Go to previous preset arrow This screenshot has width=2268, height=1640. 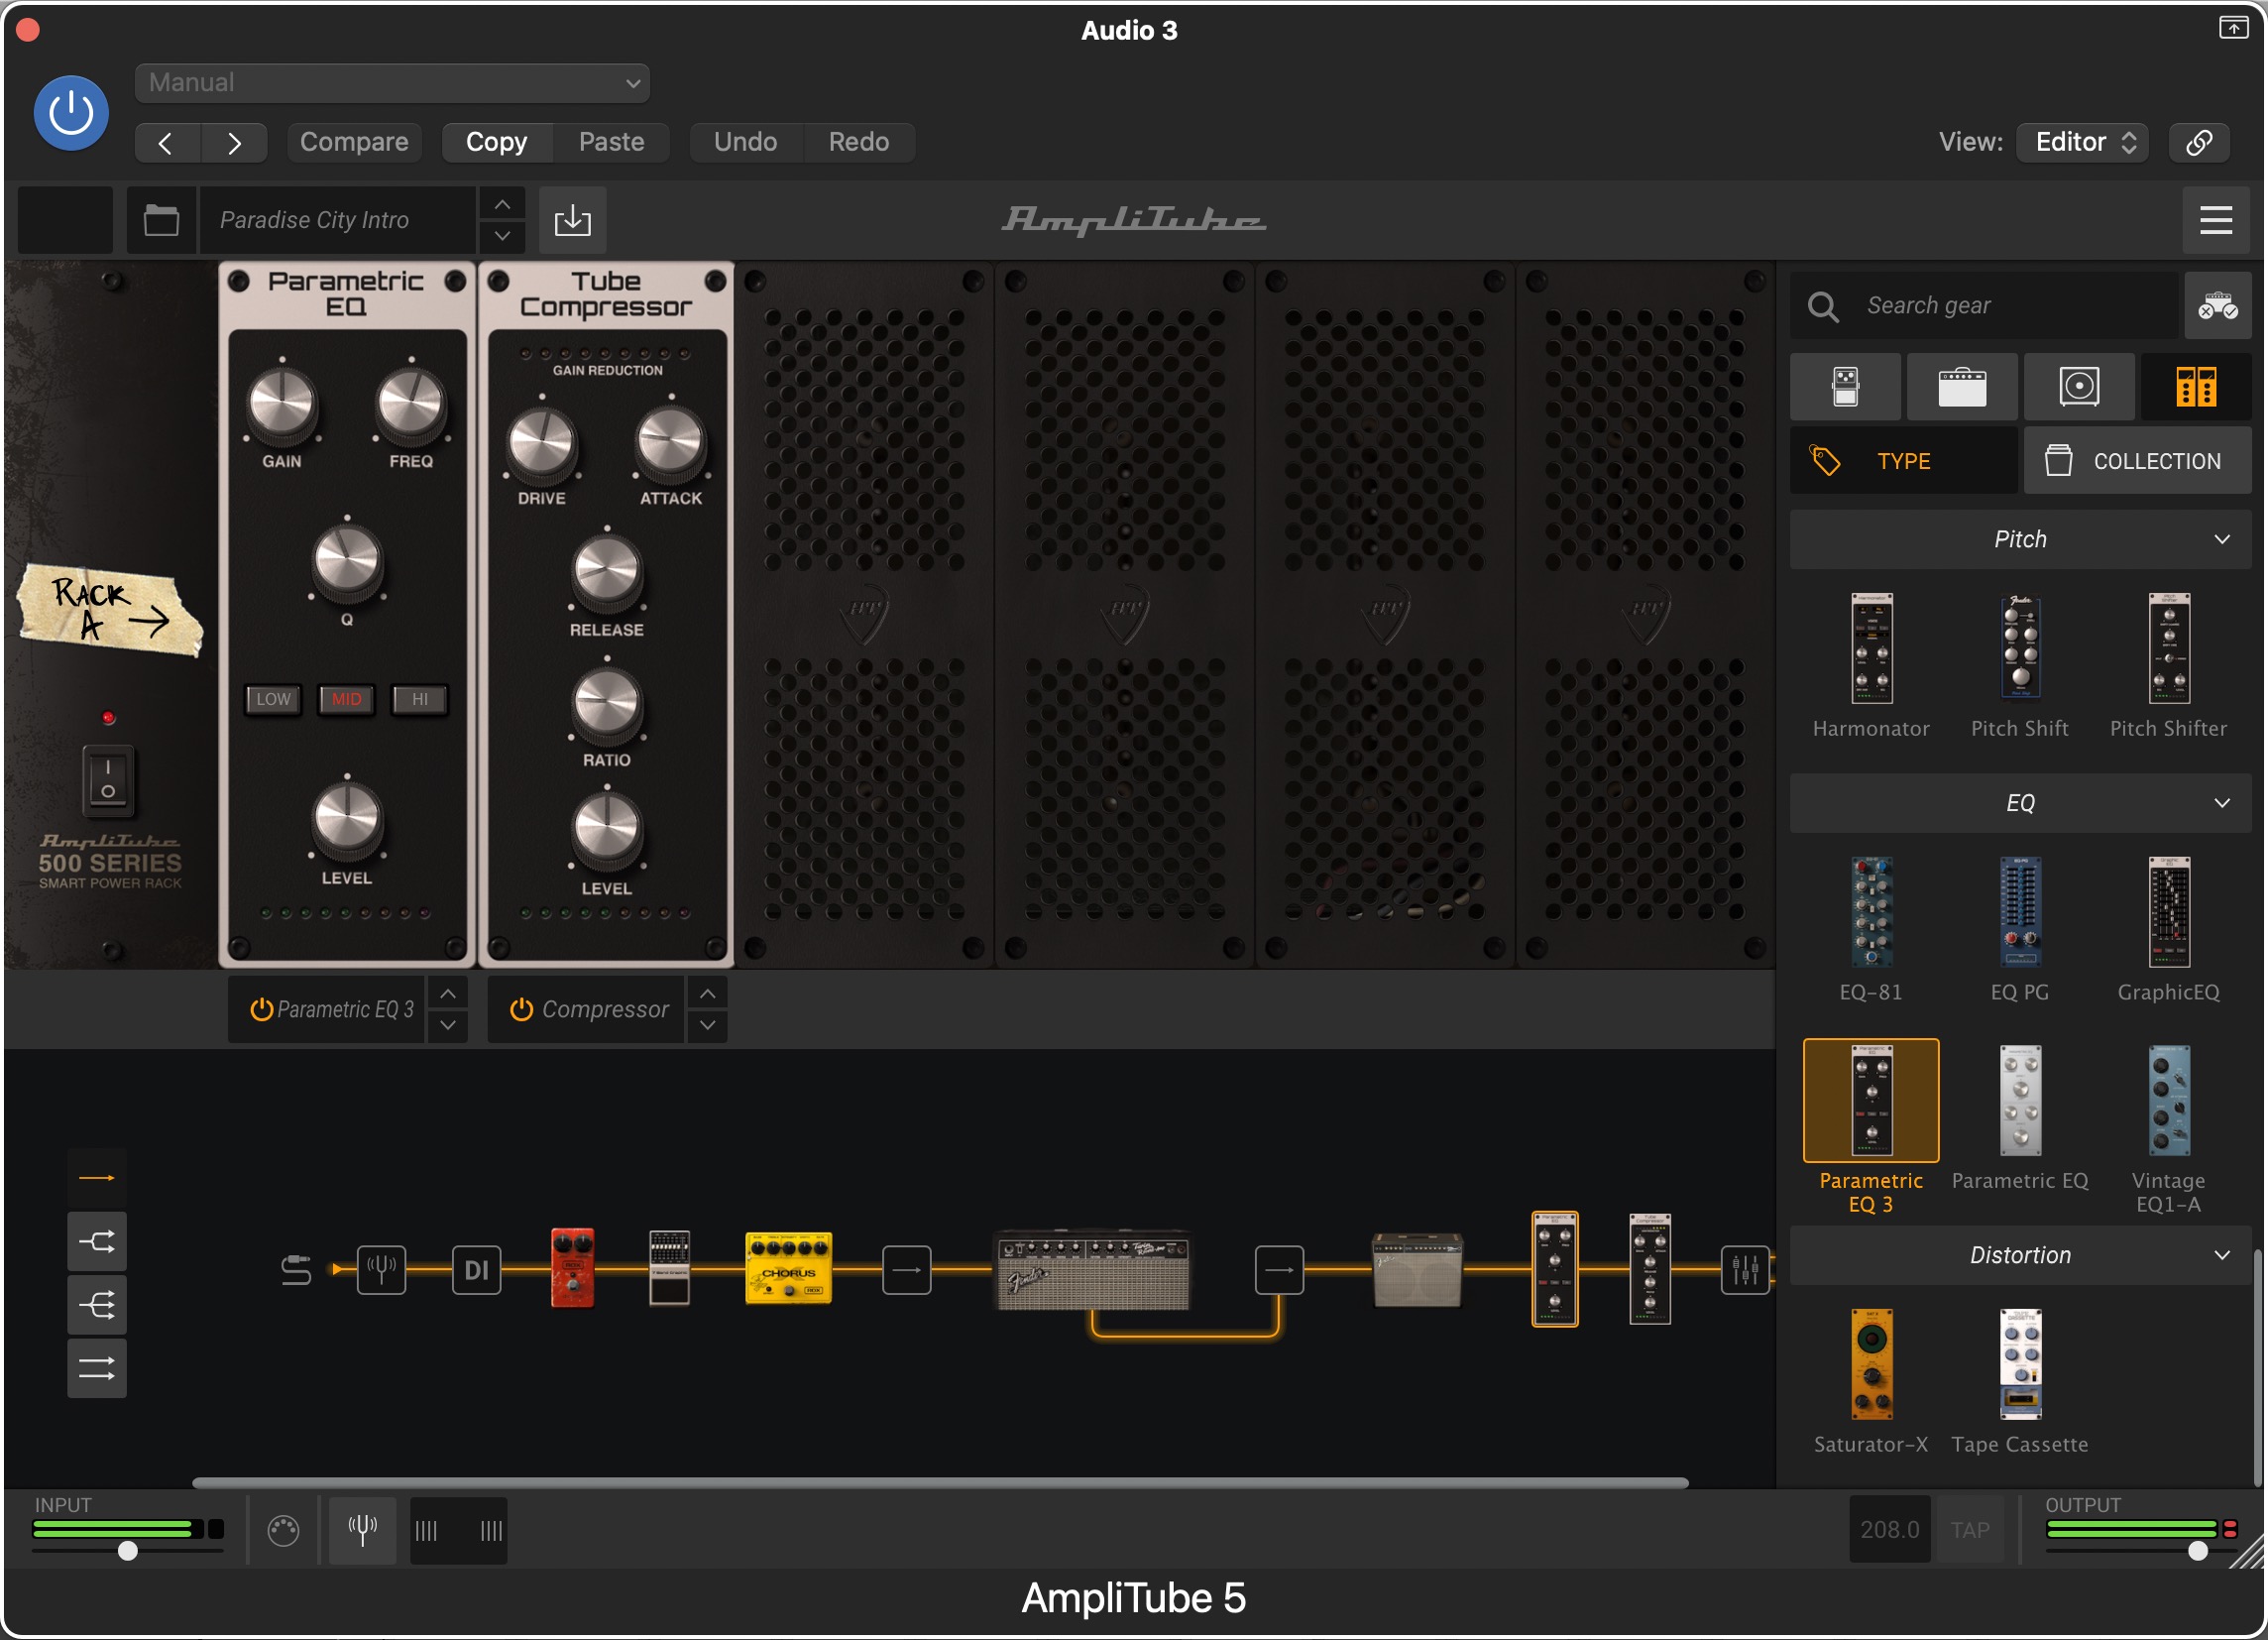(x=167, y=143)
